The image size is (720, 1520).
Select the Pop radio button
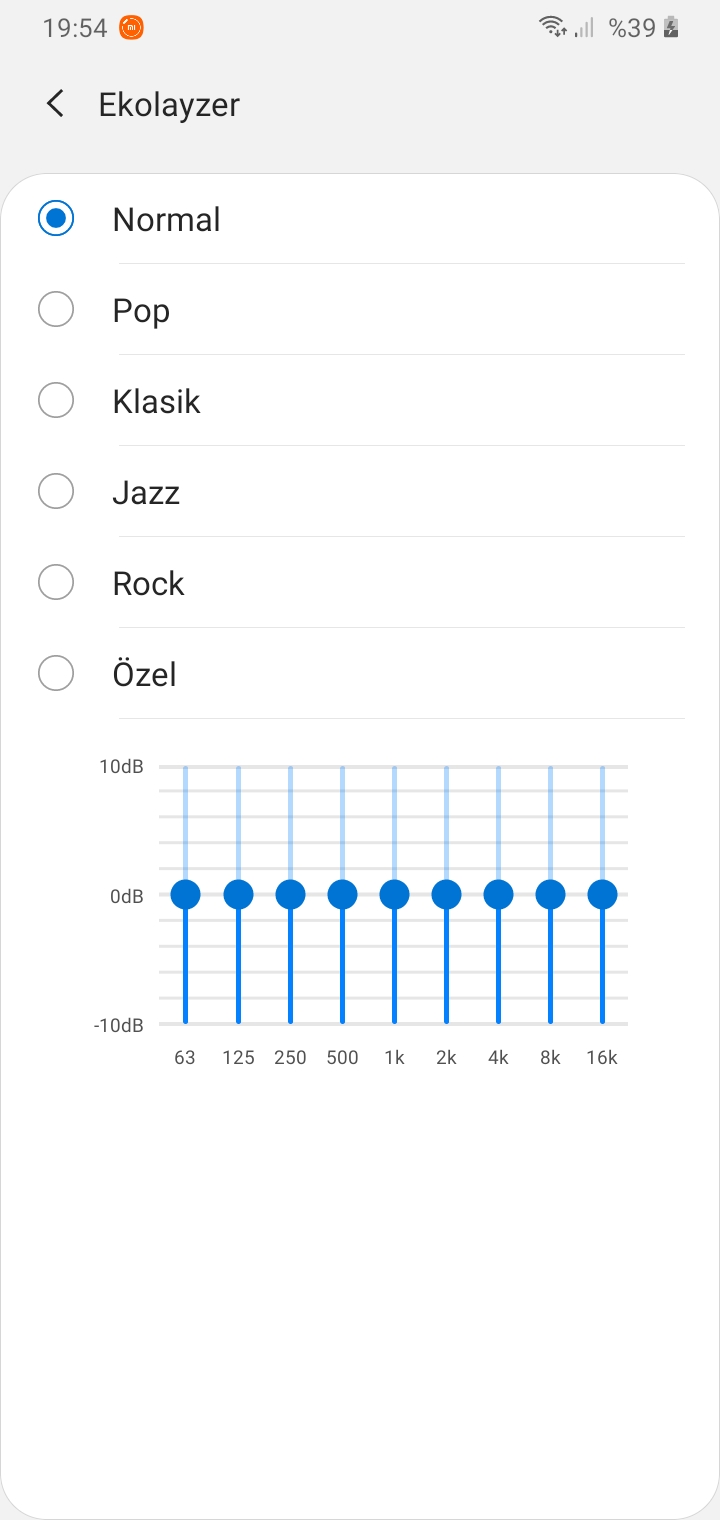56,310
